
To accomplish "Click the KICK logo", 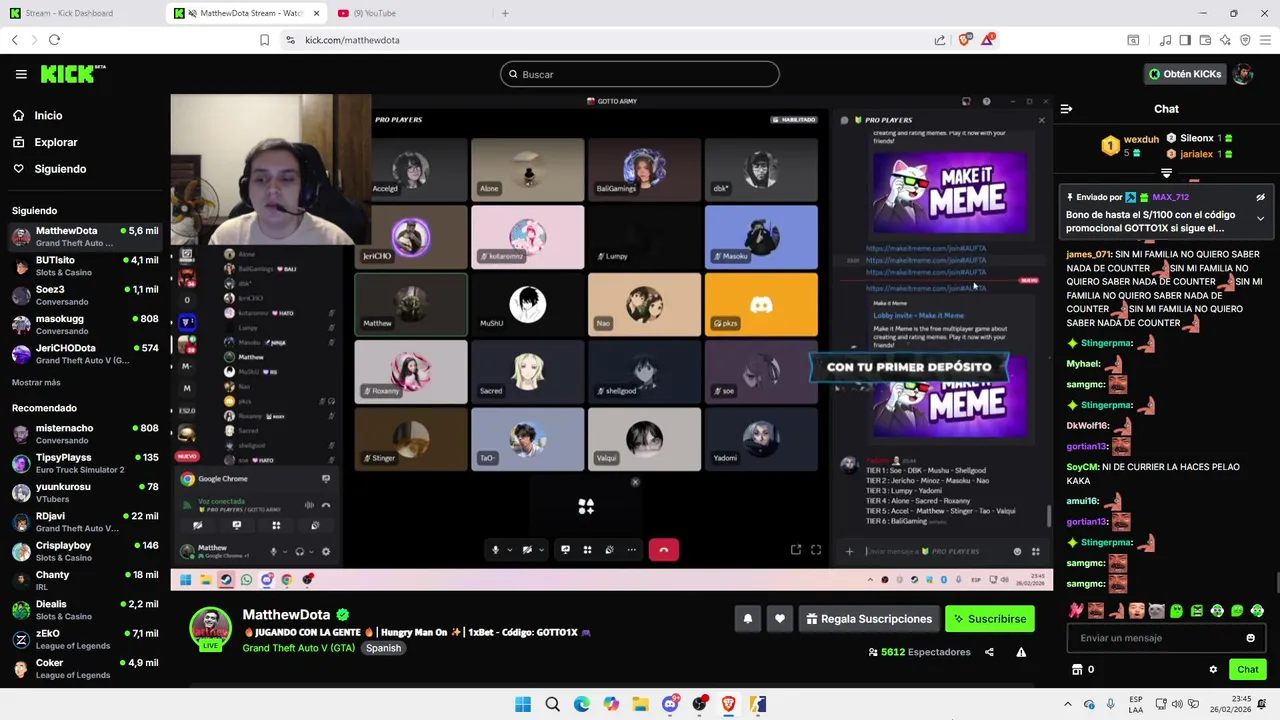I will [72, 74].
